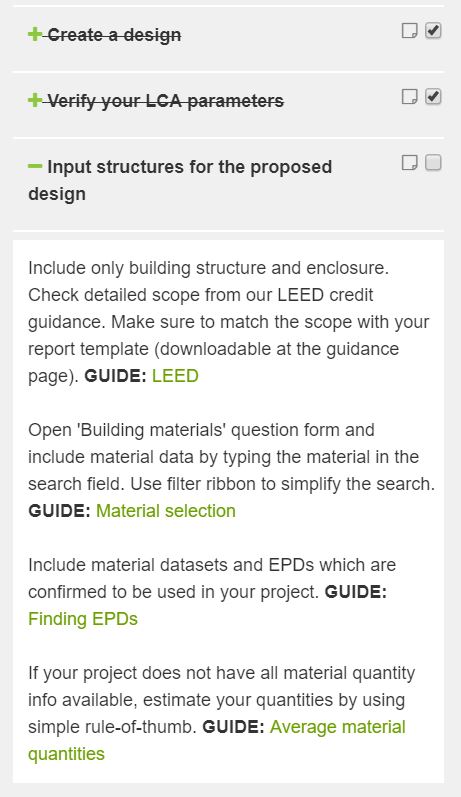Click the paragraph about estimating material quantities
The height and width of the screenshot is (797, 461).
point(222,713)
